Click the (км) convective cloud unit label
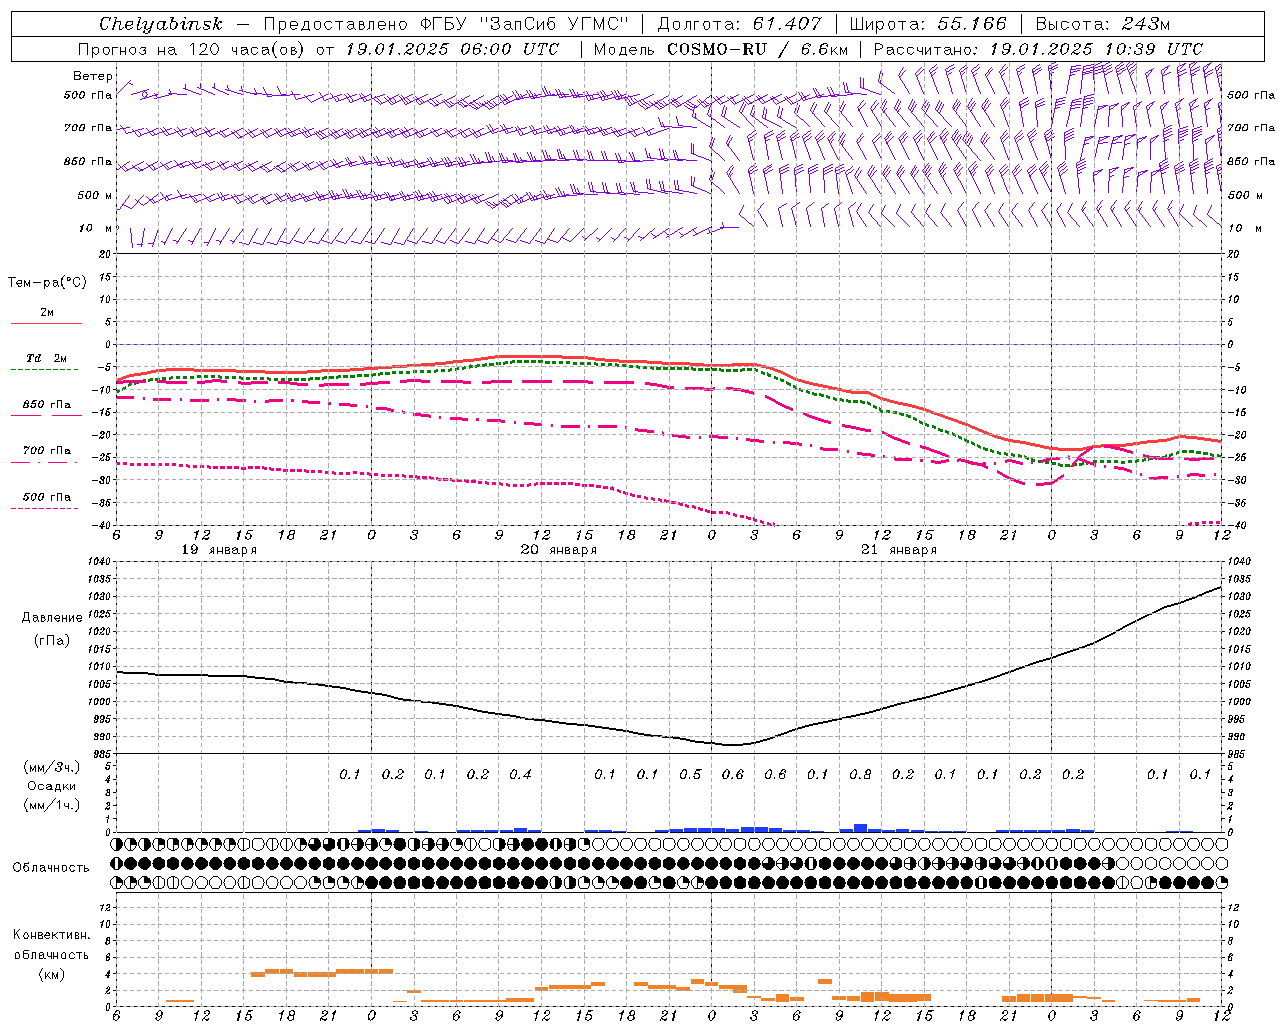The width and height of the screenshot is (1280, 1024). pyautogui.click(x=51, y=974)
